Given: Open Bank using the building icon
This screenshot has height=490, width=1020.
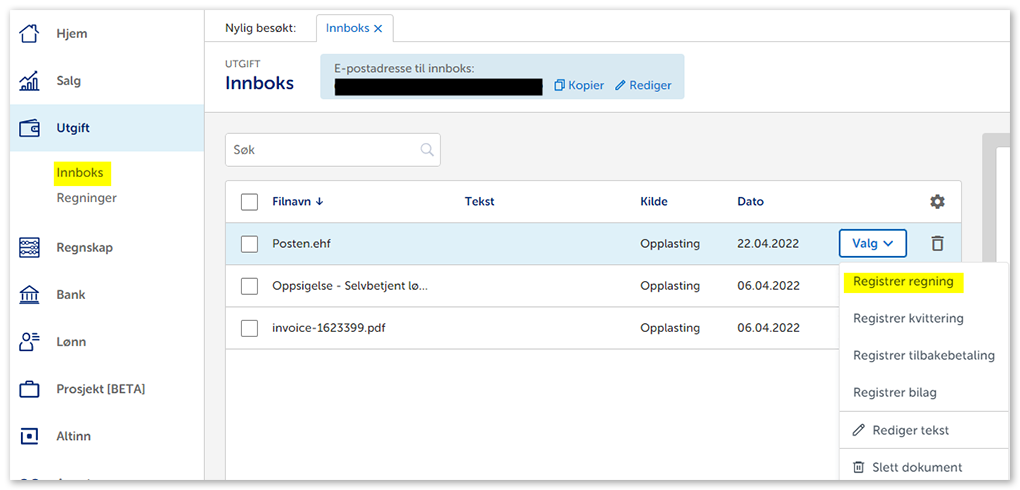Looking at the screenshot, I should (30, 295).
